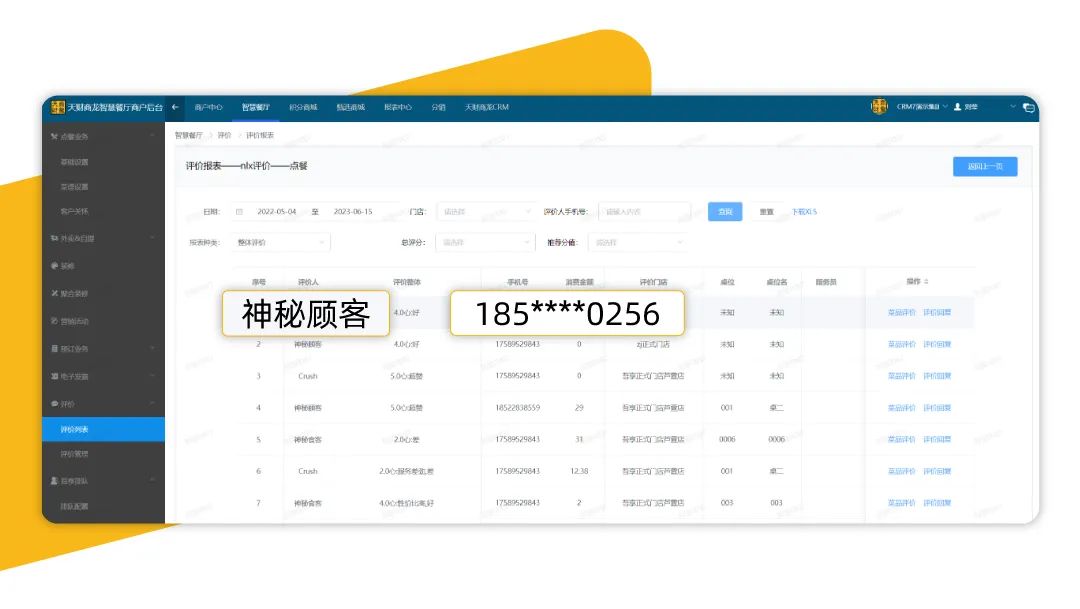
Task: Click the 电子发票 sidebar icon
Action: coord(54,376)
